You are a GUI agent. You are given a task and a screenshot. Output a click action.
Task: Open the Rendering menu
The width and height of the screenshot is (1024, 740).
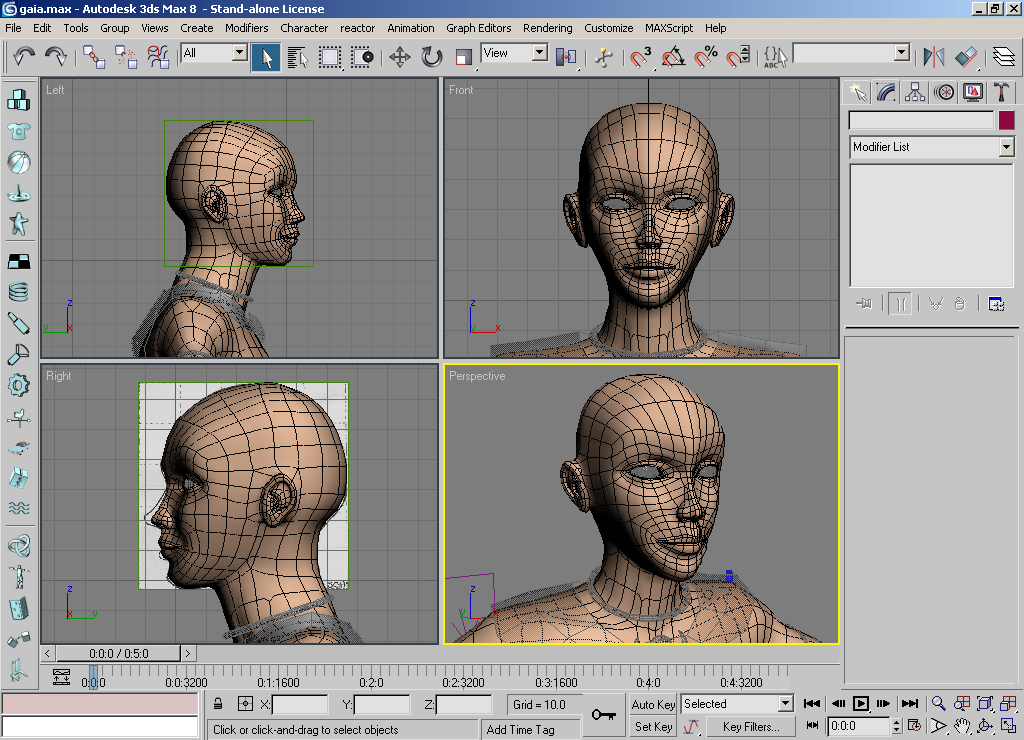coord(547,28)
